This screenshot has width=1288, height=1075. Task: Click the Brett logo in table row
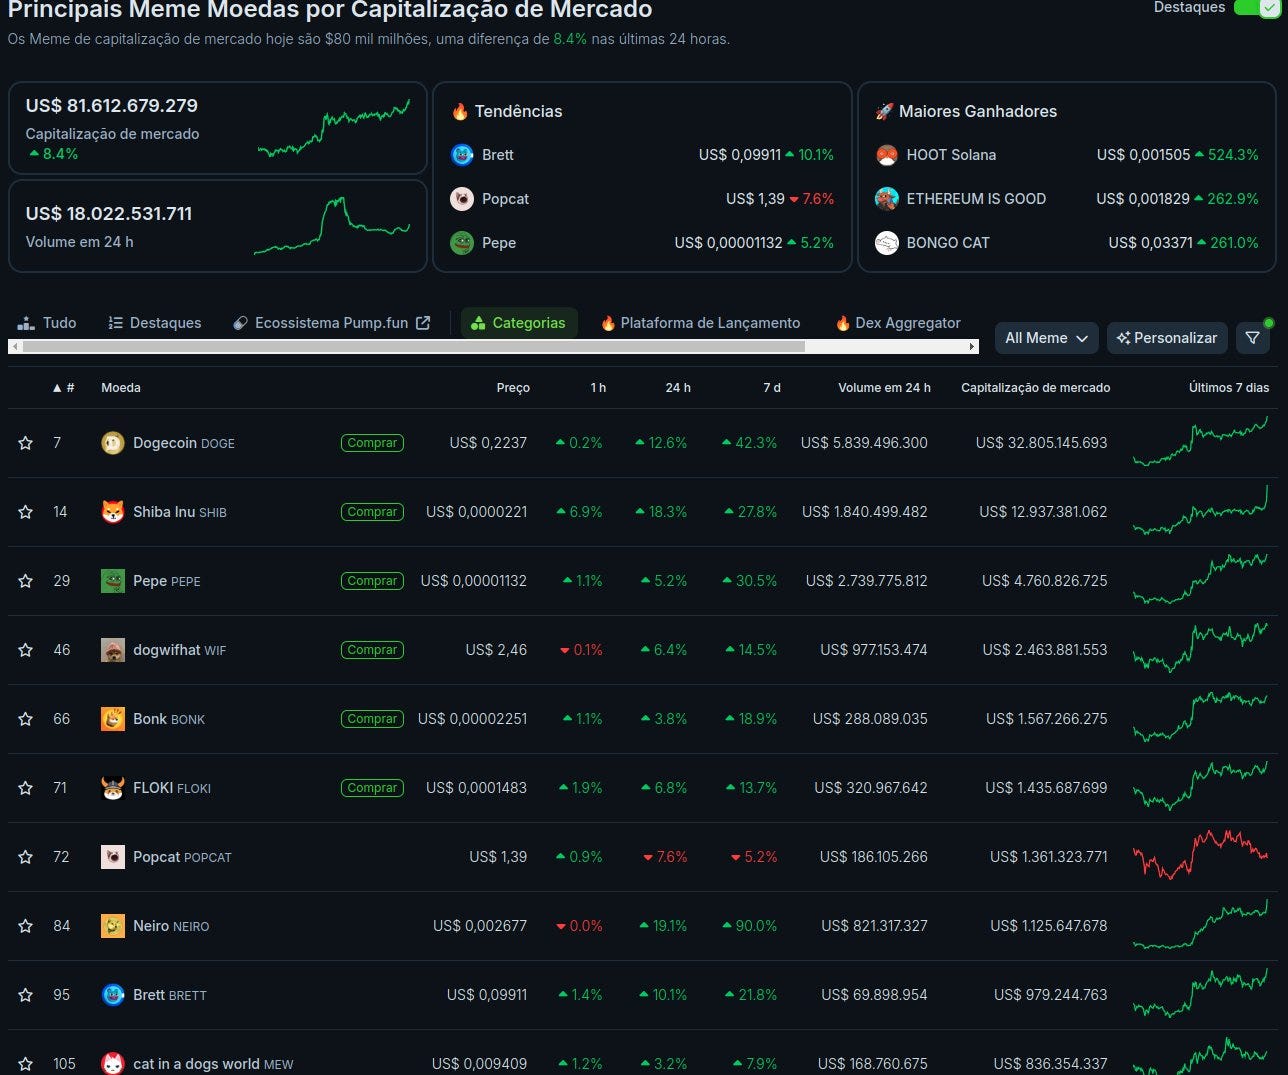coord(113,995)
